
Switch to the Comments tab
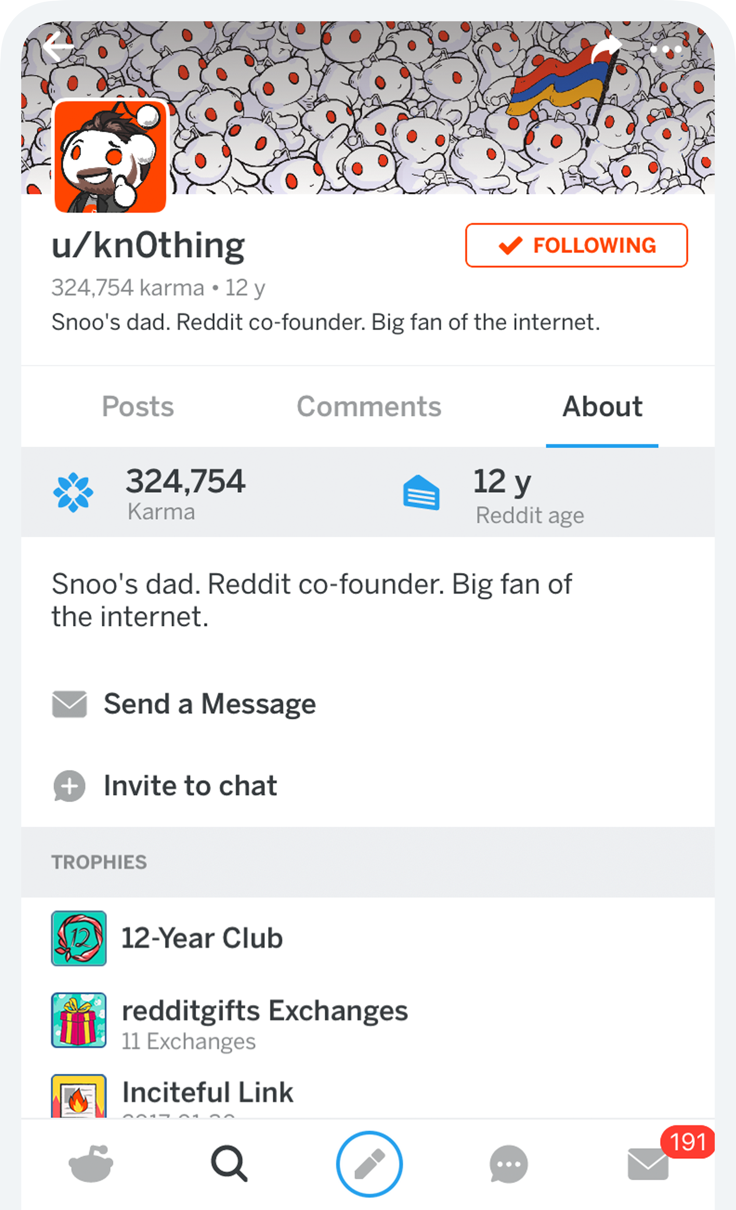point(369,407)
